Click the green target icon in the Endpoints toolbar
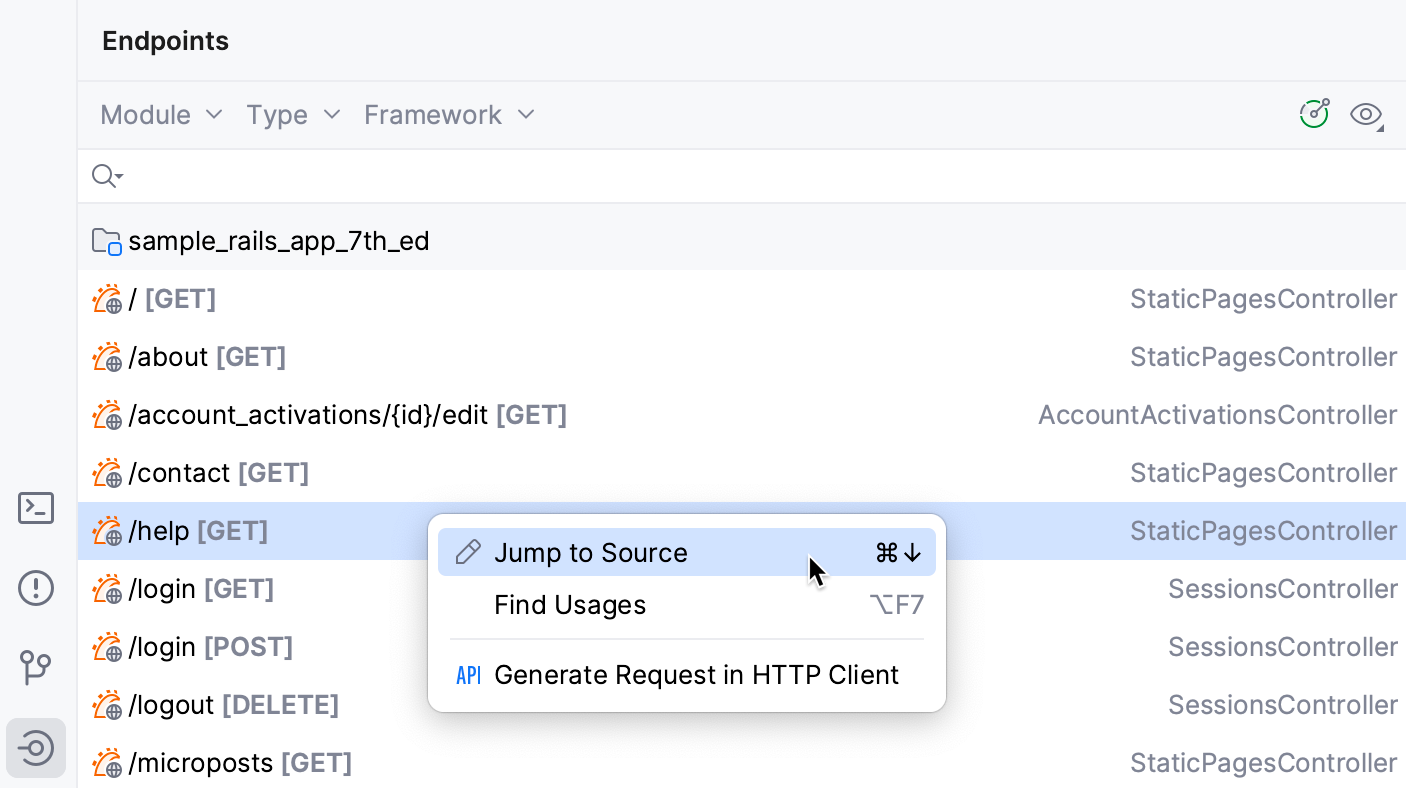The height and width of the screenshot is (788, 1406). (1314, 114)
